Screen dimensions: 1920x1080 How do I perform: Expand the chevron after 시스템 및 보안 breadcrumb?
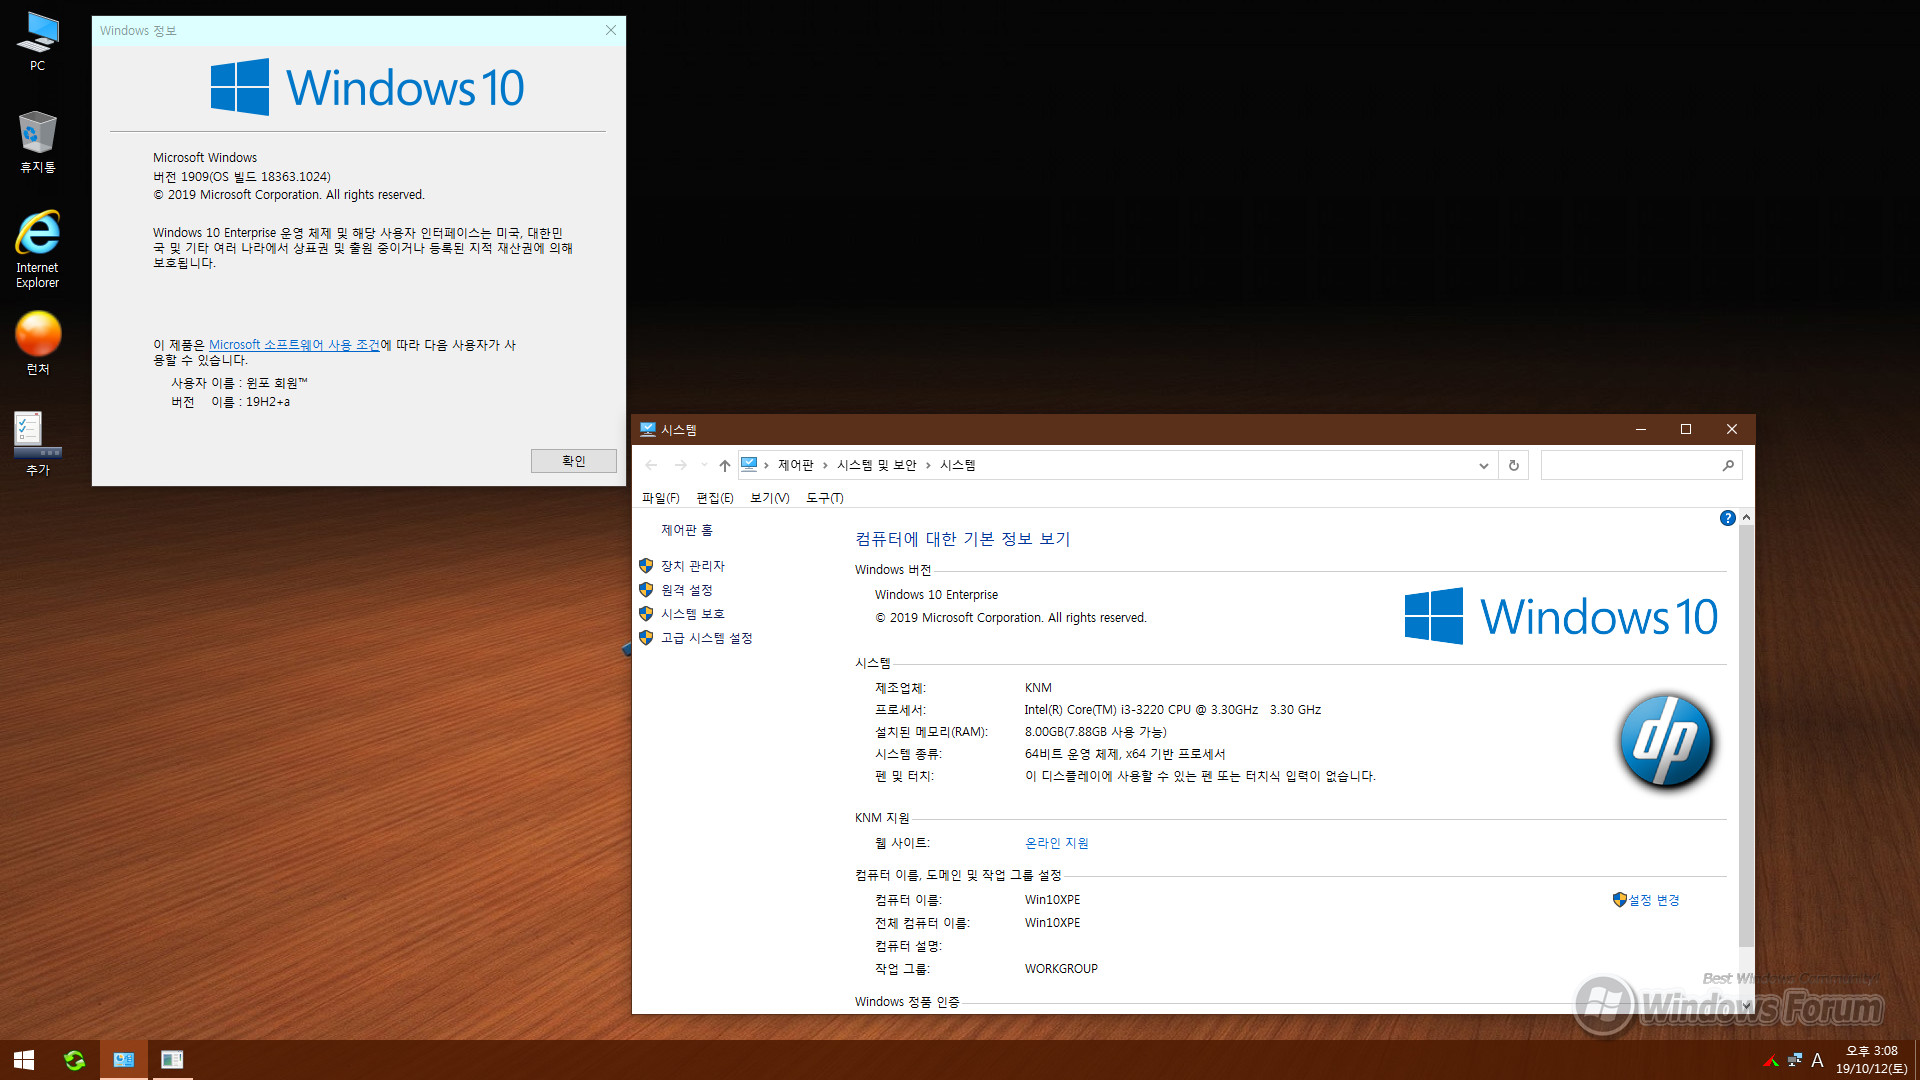click(x=928, y=465)
